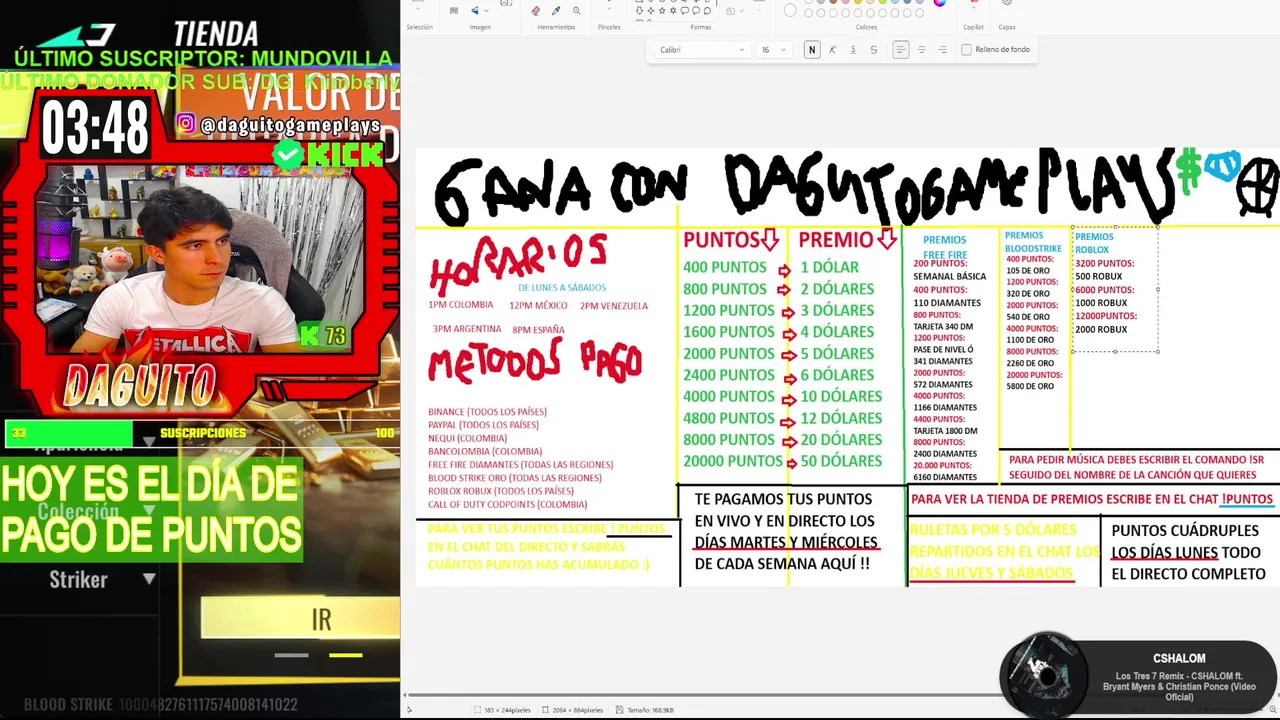Click the Instagram icon on the stream overlay

click(186, 124)
